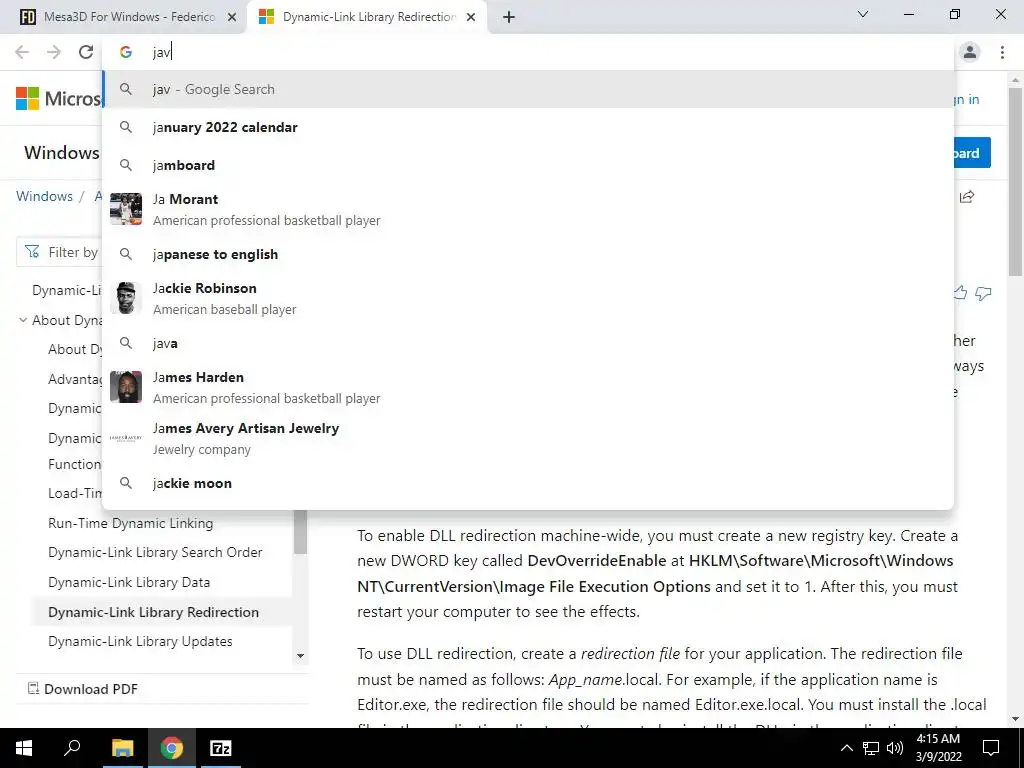Select the Jackie Robinson suggestion

point(528,298)
